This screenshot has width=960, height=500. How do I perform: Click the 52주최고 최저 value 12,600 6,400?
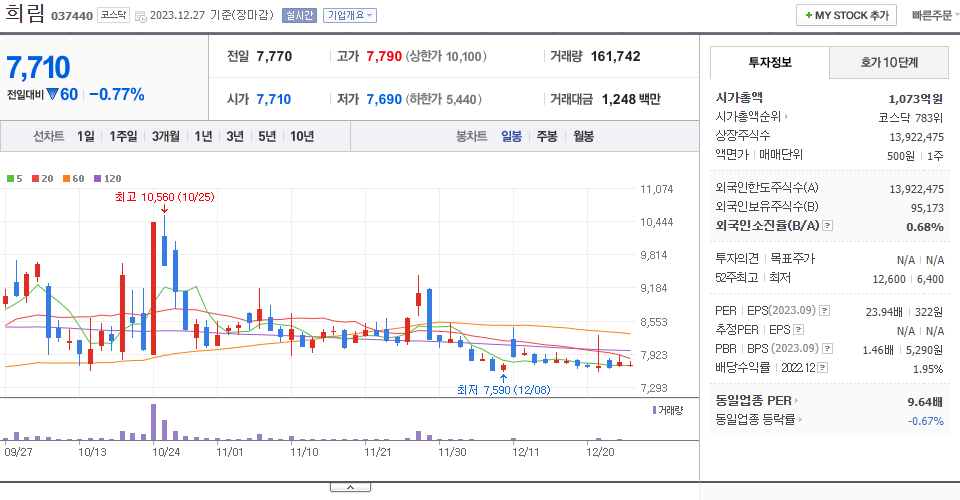[908, 279]
